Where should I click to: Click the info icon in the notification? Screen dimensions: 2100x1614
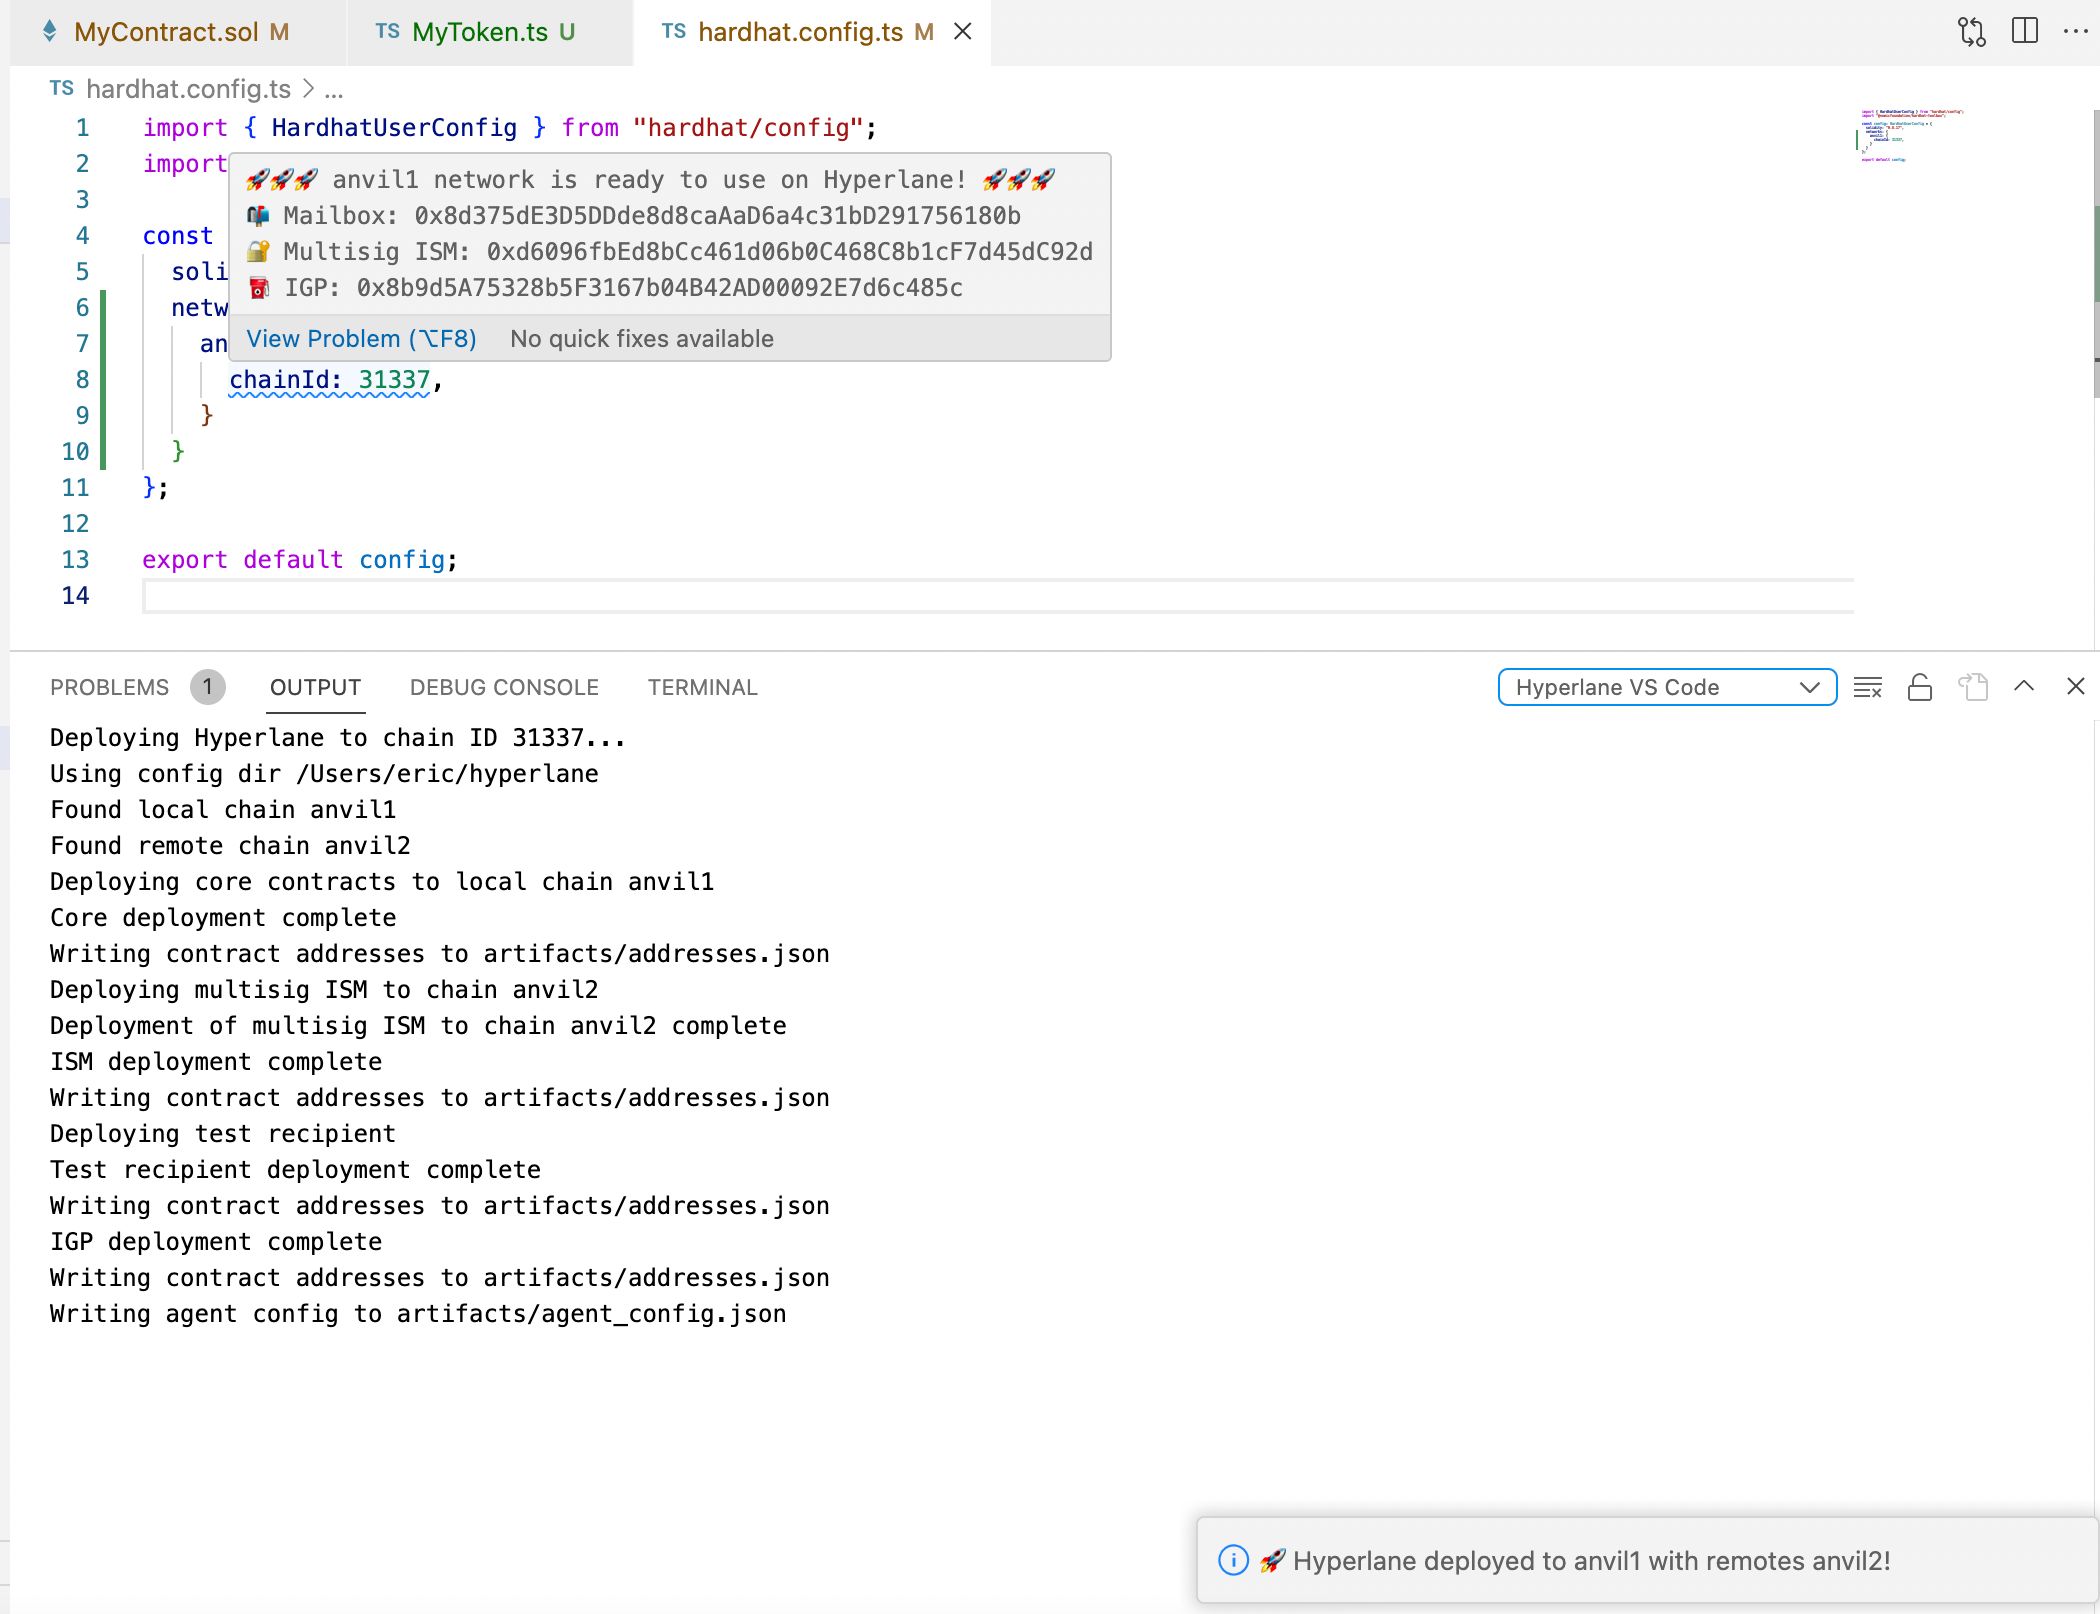tap(1233, 1560)
